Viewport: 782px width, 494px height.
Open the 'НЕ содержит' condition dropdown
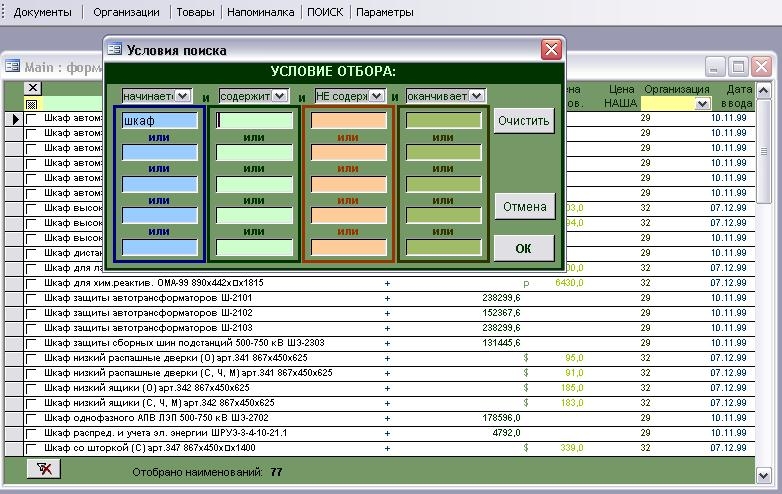click(376, 96)
